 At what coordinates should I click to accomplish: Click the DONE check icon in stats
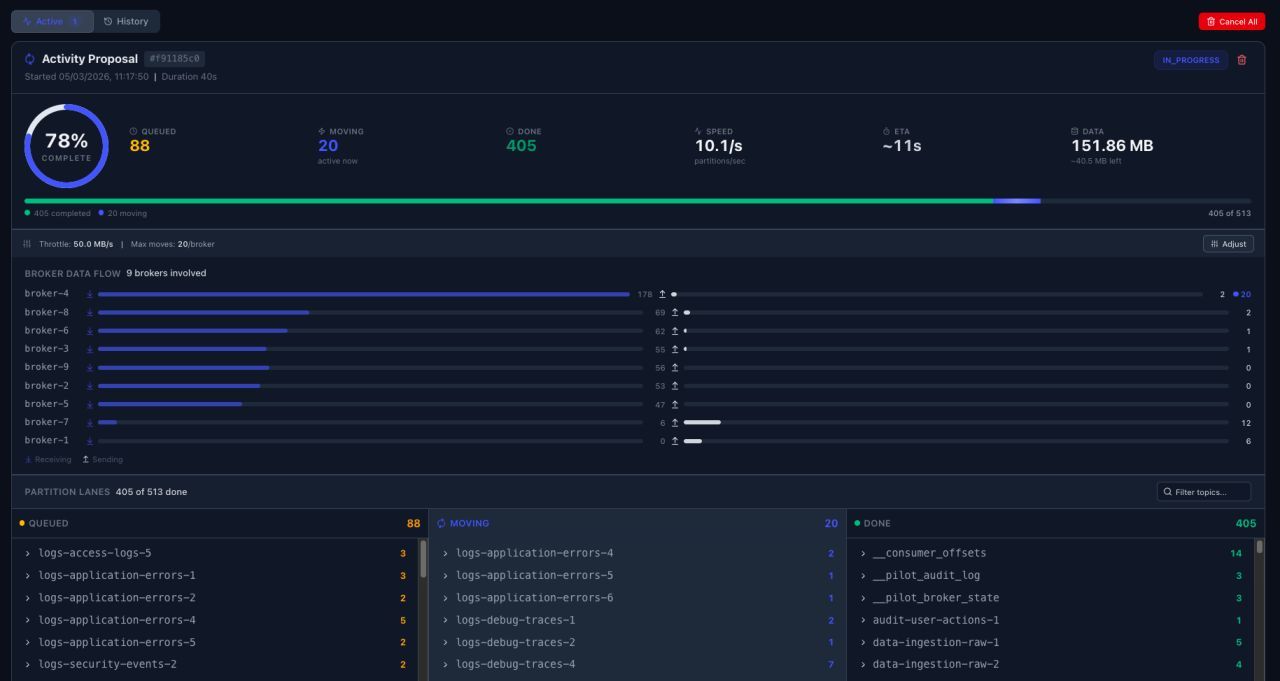point(510,131)
